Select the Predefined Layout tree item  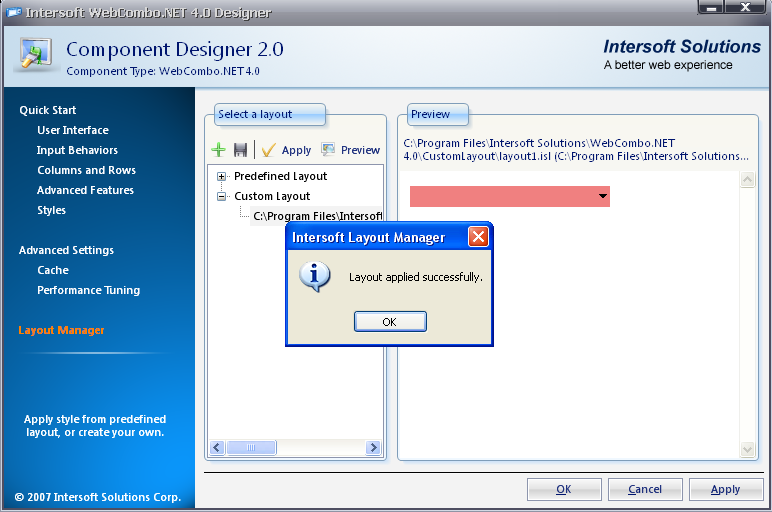click(x=280, y=176)
